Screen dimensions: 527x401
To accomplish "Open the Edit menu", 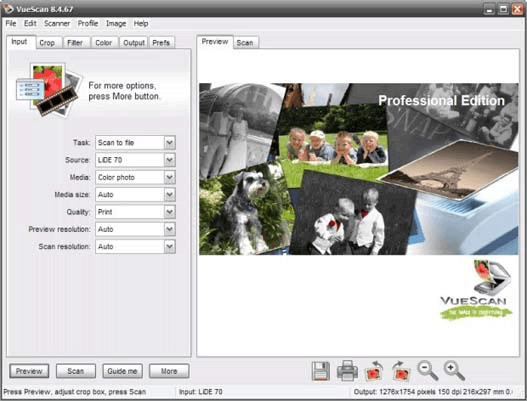I will [30, 24].
